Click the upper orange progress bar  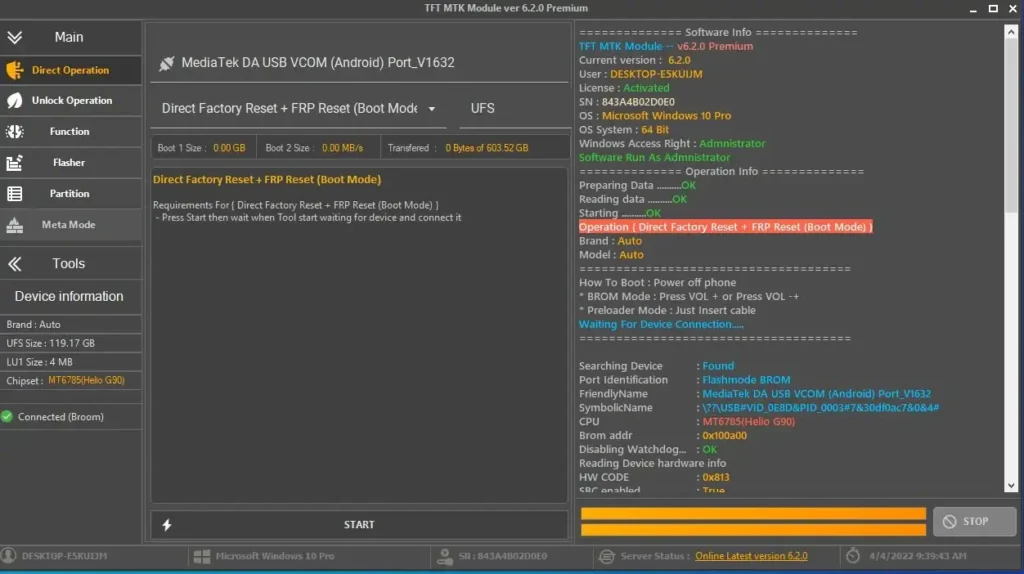[x=753, y=513]
